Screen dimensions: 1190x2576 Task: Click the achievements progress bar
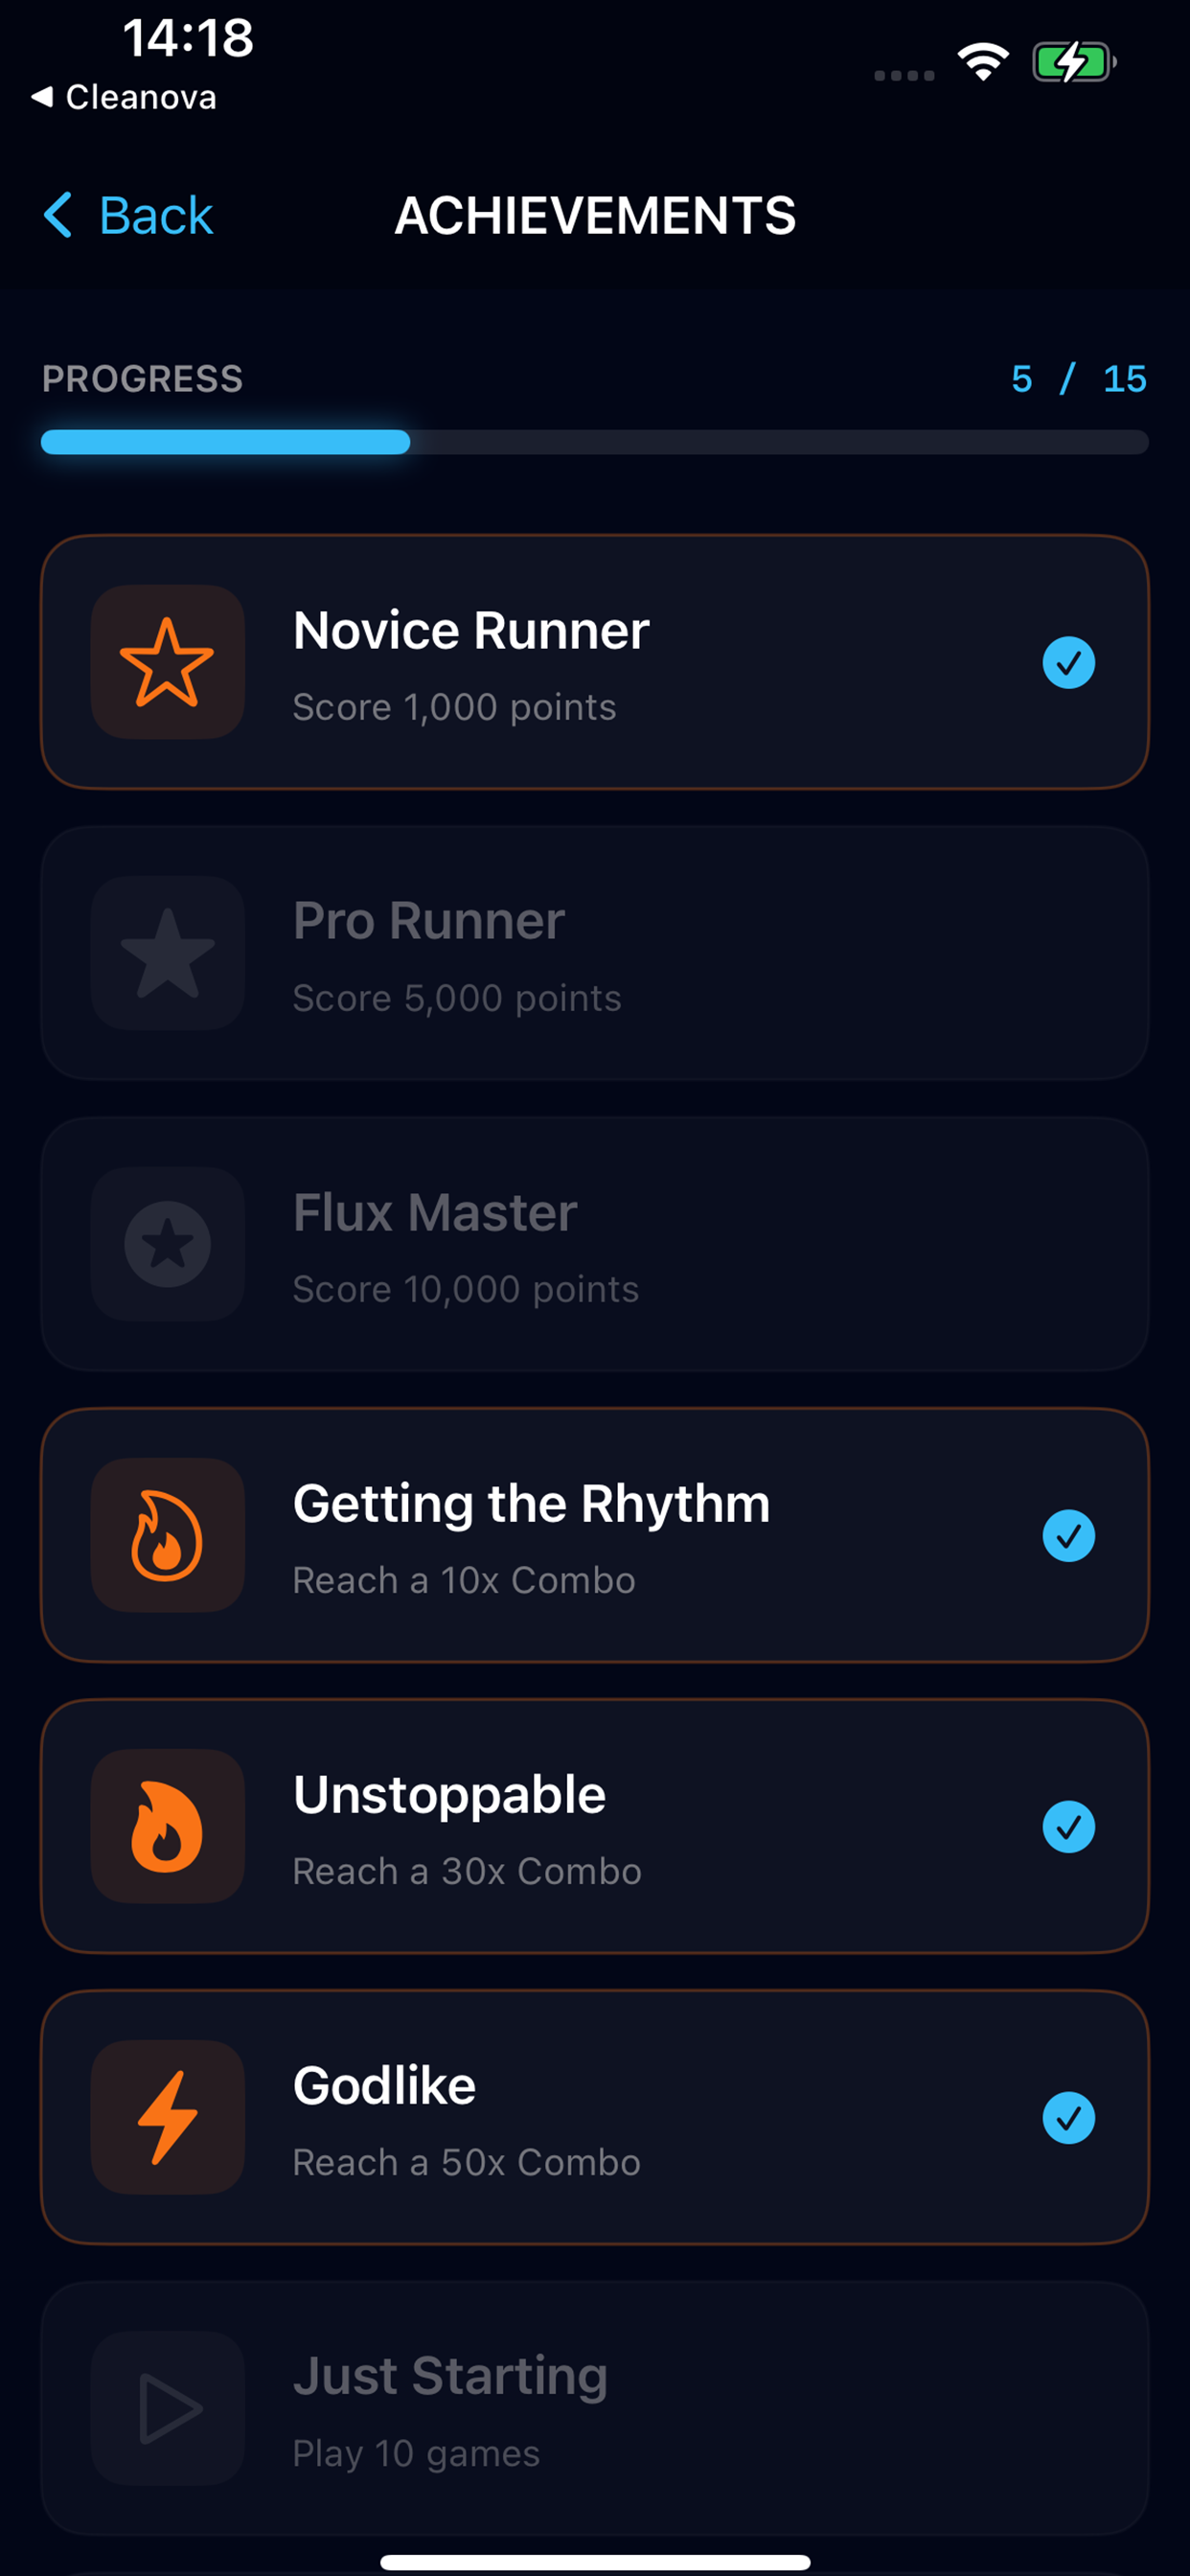[x=594, y=442]
